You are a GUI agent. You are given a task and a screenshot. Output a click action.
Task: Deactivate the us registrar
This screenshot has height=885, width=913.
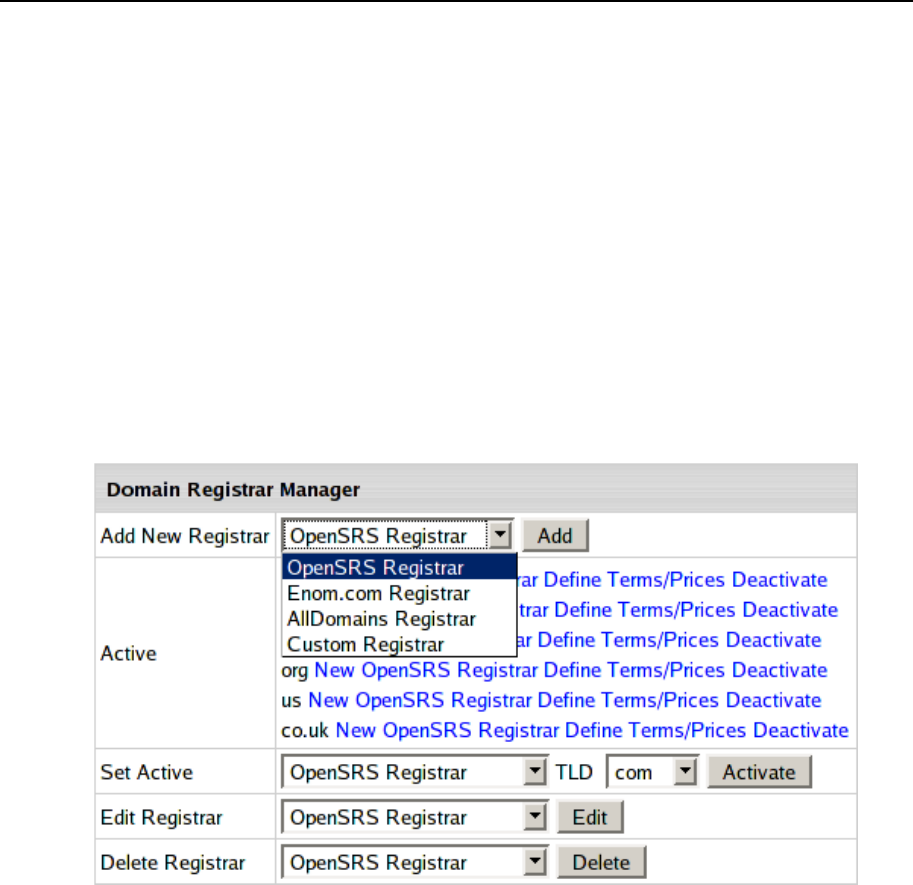(774, 700)
